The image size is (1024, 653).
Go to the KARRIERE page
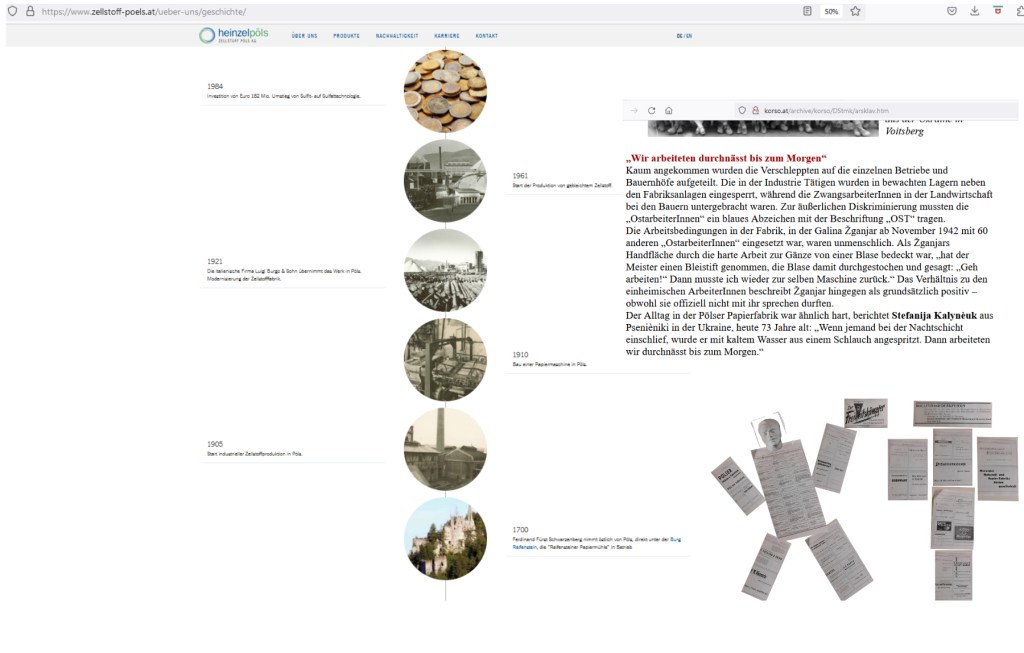click(446, 36)
